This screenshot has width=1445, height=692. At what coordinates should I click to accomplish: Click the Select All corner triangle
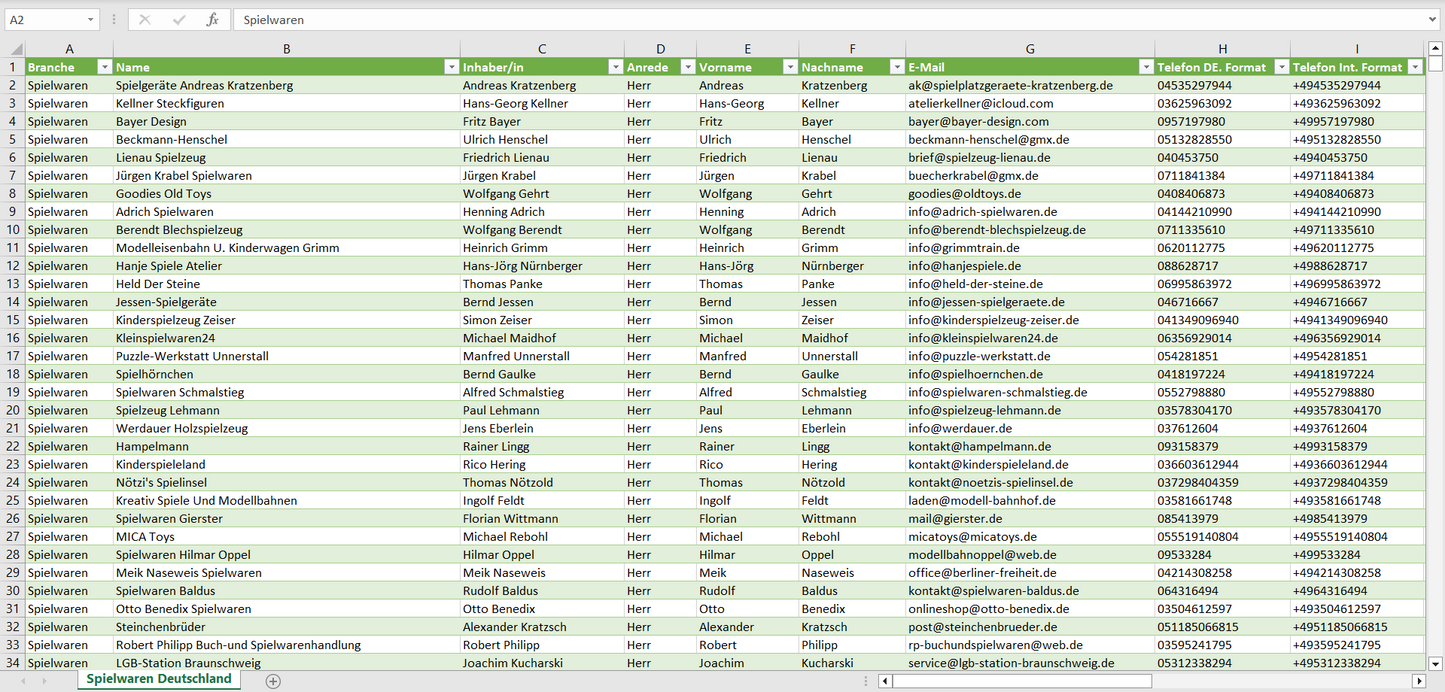[16, 49]
